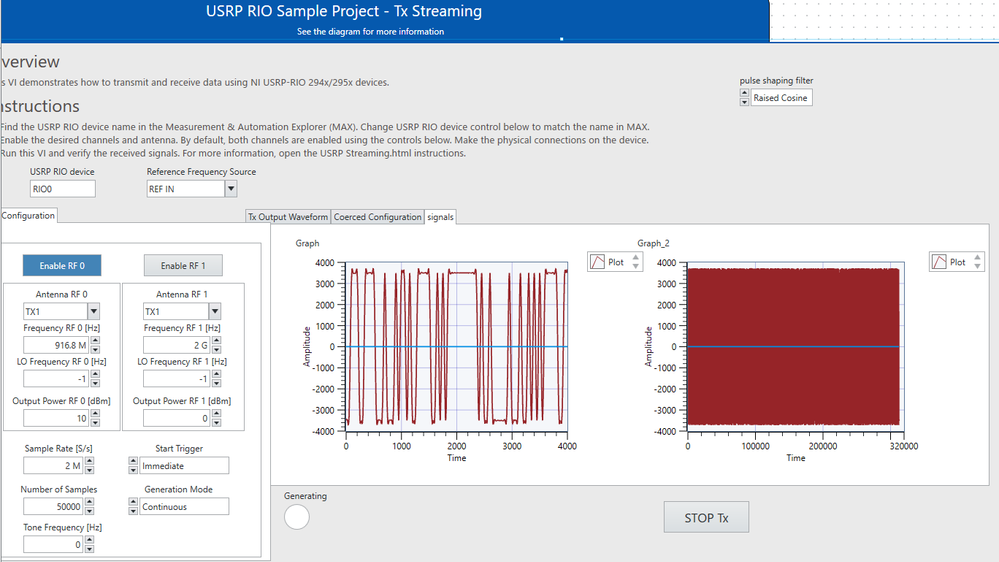Viewport: 999px width, 562px height.
Task: Click Output Power RF 0 stepper
Action: [x=95, y=418]
